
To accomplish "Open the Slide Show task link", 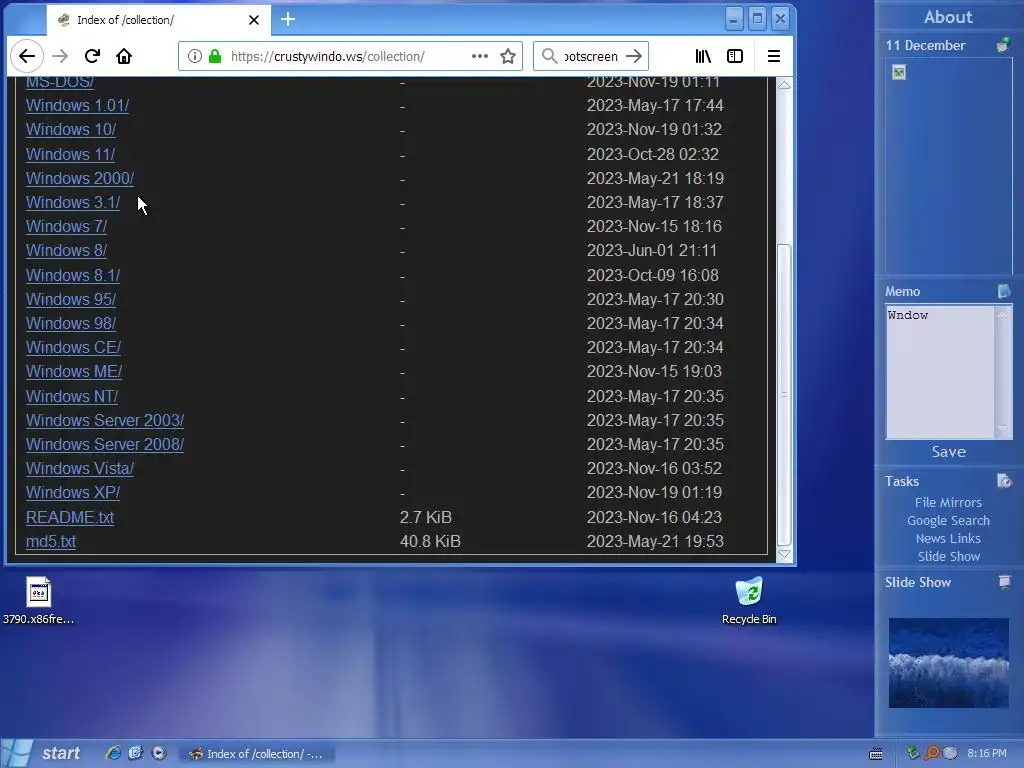I will click(949, 556).
